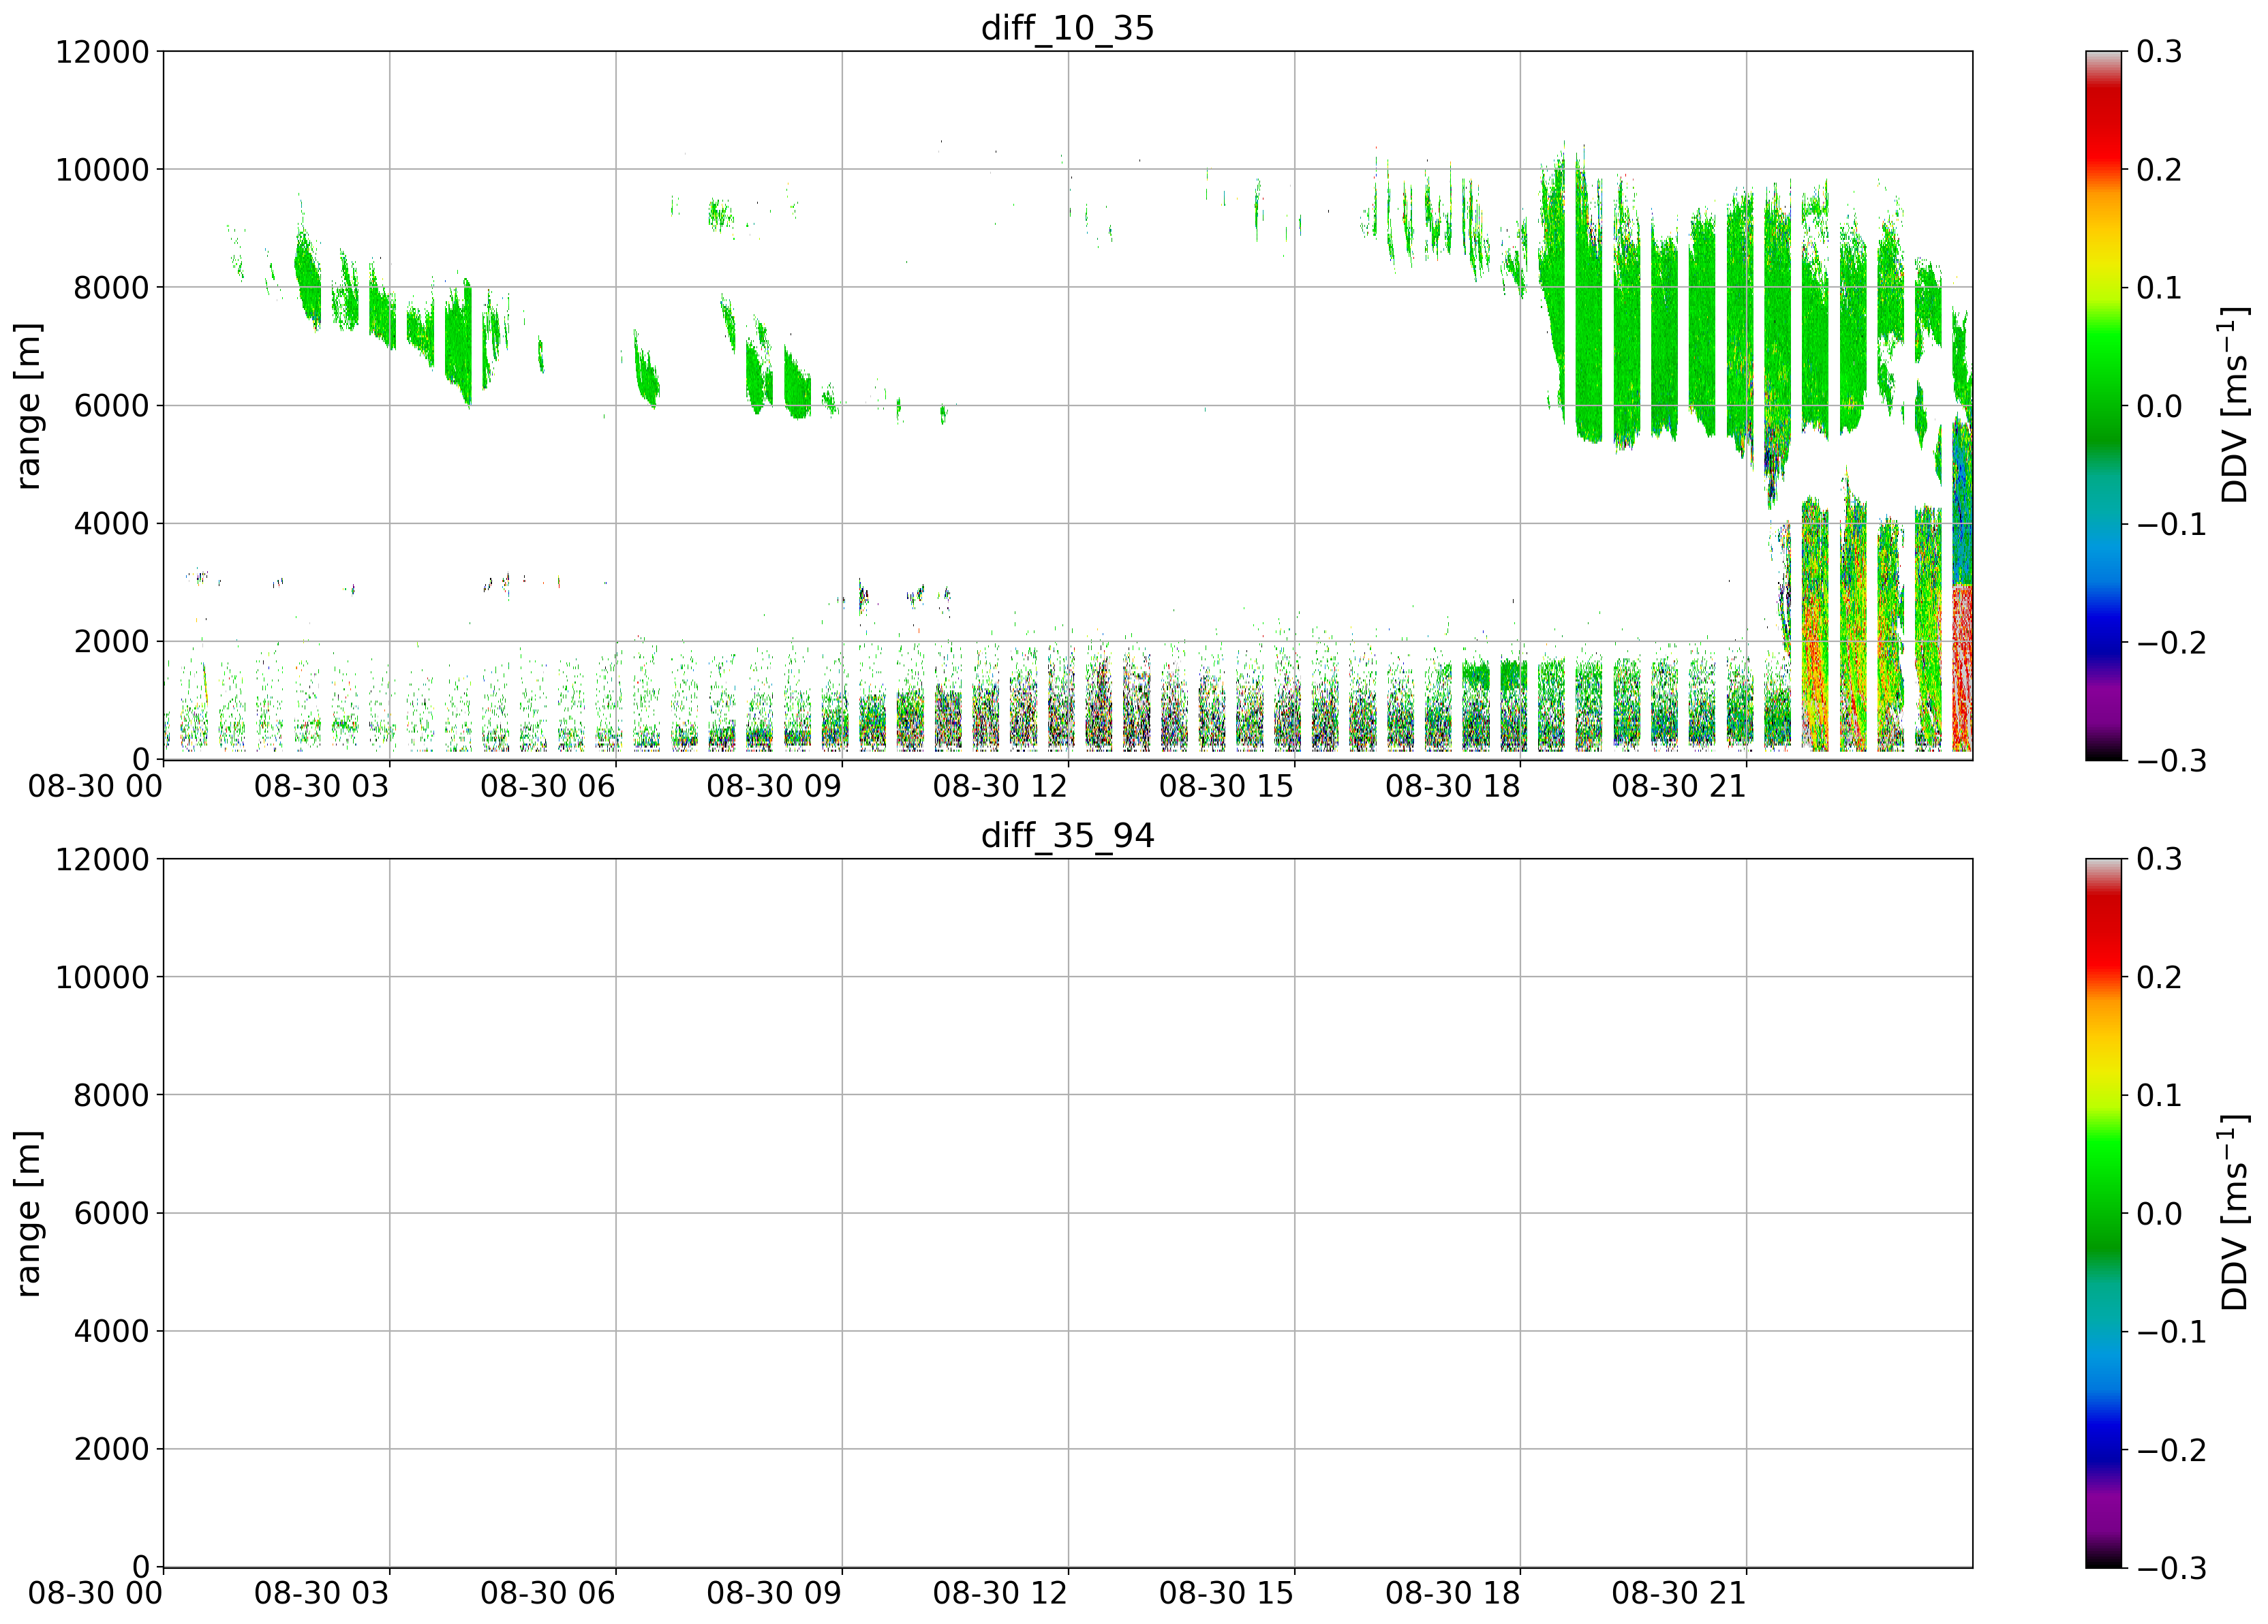2268x1624 pixels.
Task: Click the −0.3 tick on the diff_10_35 colorbar
Action: tap(2172, 760)
